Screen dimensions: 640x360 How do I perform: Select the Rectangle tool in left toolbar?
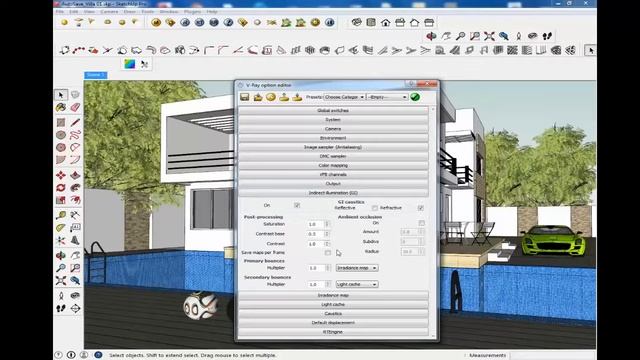coord(61,122)
